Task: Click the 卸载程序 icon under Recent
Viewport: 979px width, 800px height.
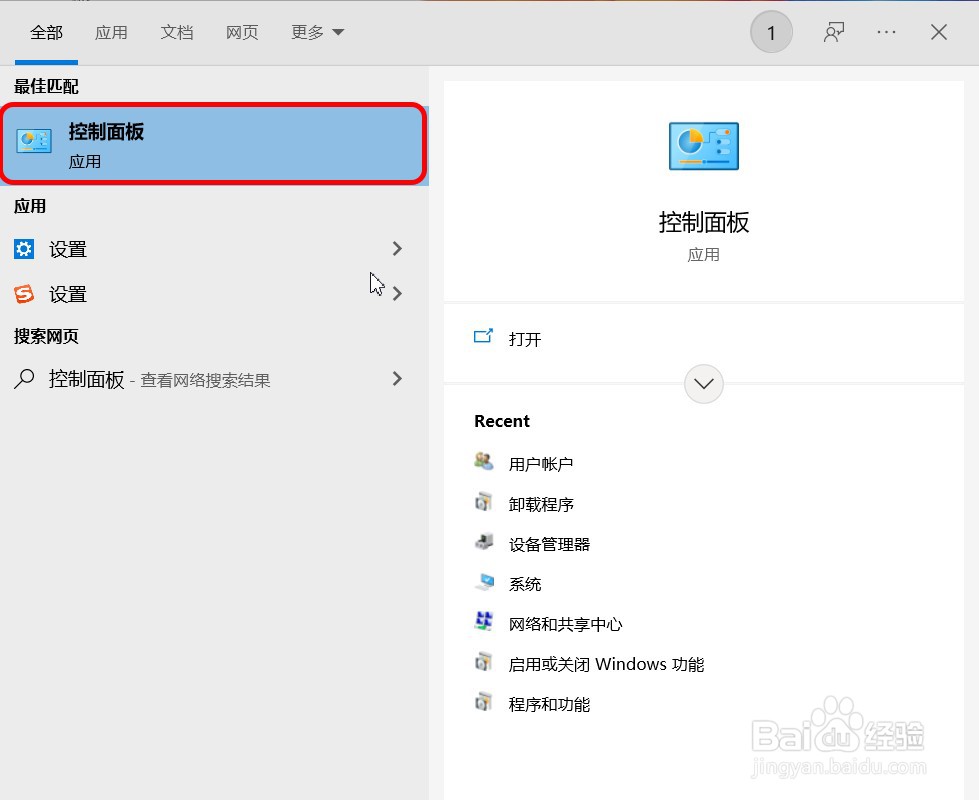Action: click(483, 504)
